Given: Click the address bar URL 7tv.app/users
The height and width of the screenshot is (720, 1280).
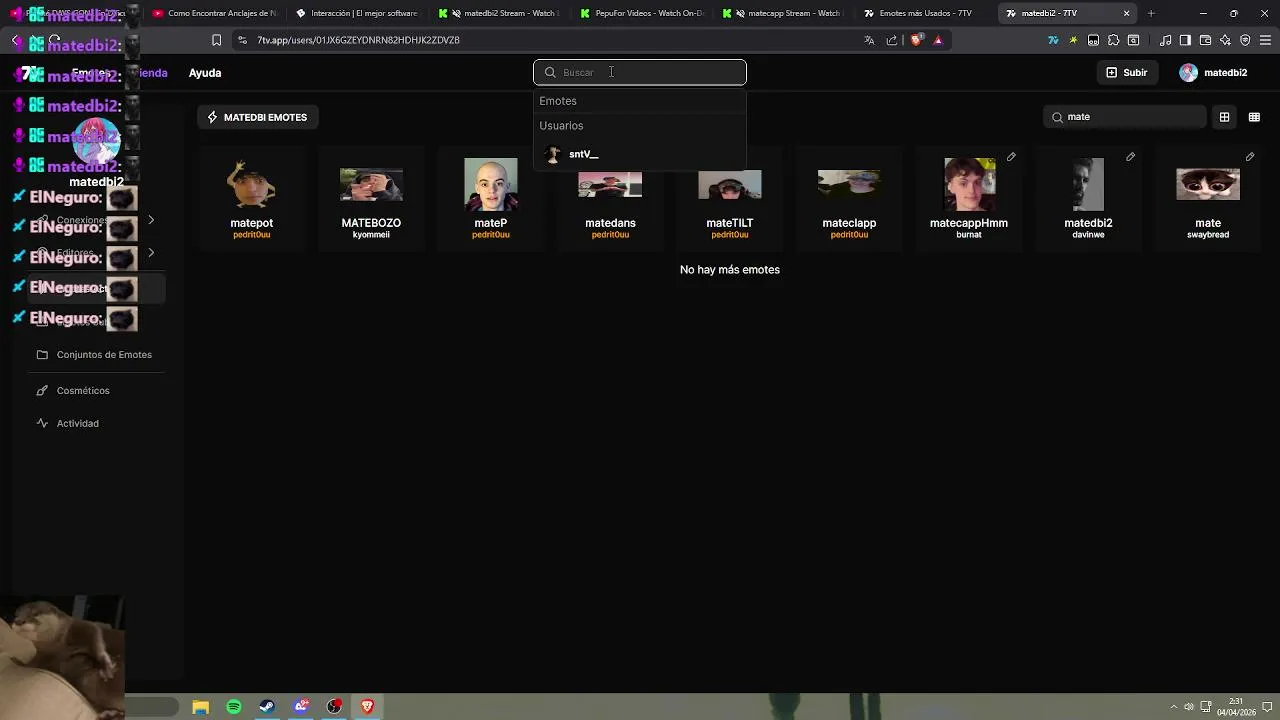Looking at the screenshot, I should pyautogui.click(x=358, y=40).
